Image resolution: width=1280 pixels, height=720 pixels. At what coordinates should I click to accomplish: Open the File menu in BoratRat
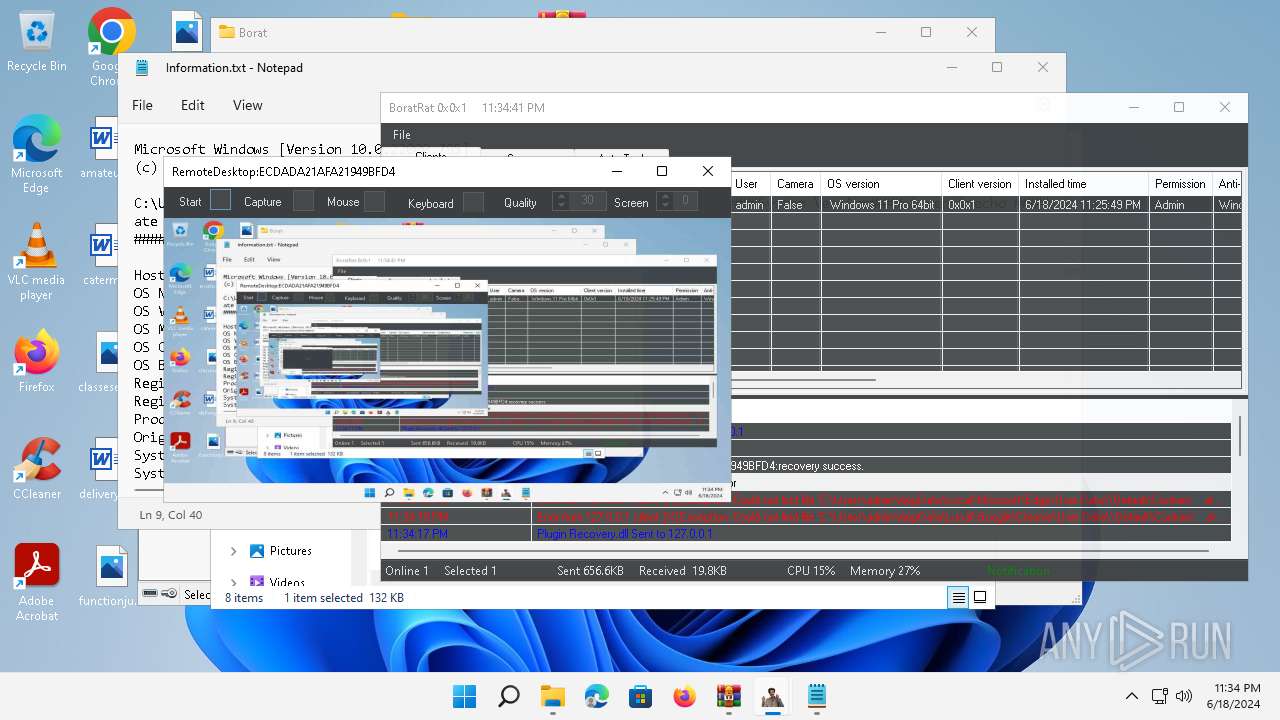(x=401, y=134)
